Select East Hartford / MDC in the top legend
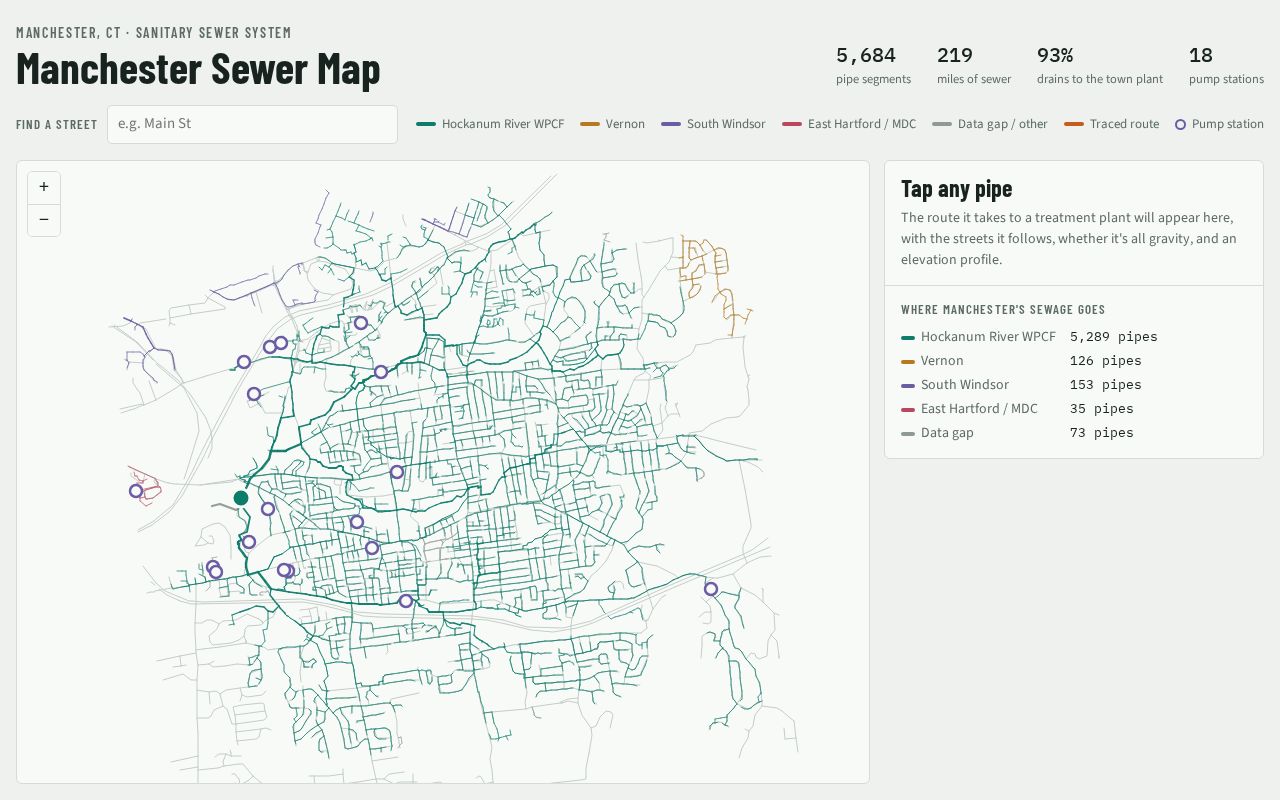 click(849, 124)
